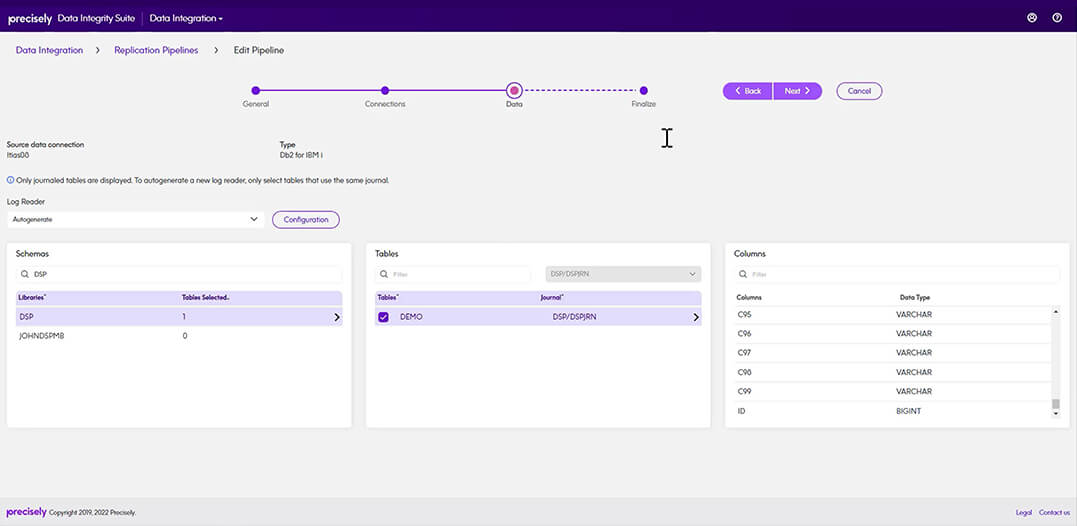Click the Next button
This screenshot has height=526, width=1077.
pos(797,91)
